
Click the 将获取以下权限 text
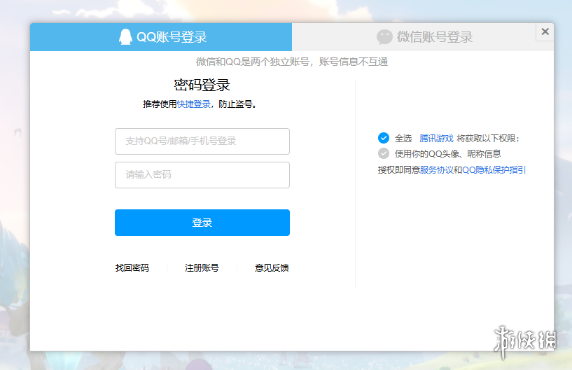(x=488, y=138)
